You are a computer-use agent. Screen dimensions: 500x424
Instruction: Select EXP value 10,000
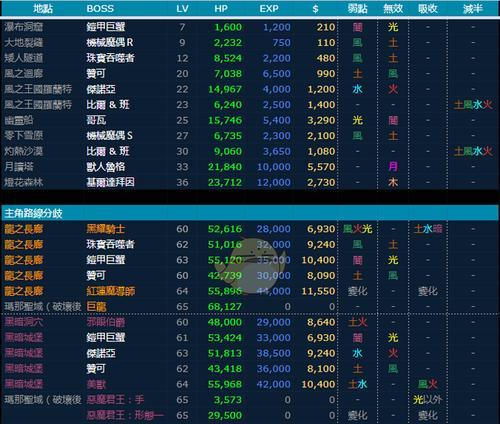point(274,167)
